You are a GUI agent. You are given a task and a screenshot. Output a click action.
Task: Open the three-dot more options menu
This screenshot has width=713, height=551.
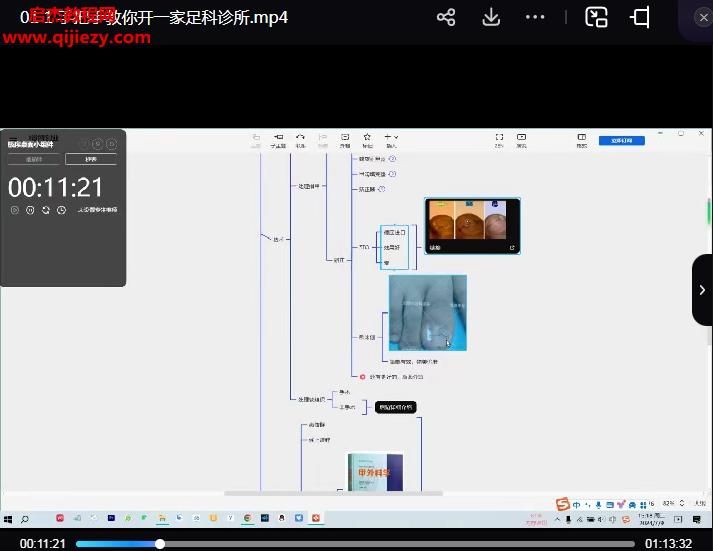(x=535, y=17)
